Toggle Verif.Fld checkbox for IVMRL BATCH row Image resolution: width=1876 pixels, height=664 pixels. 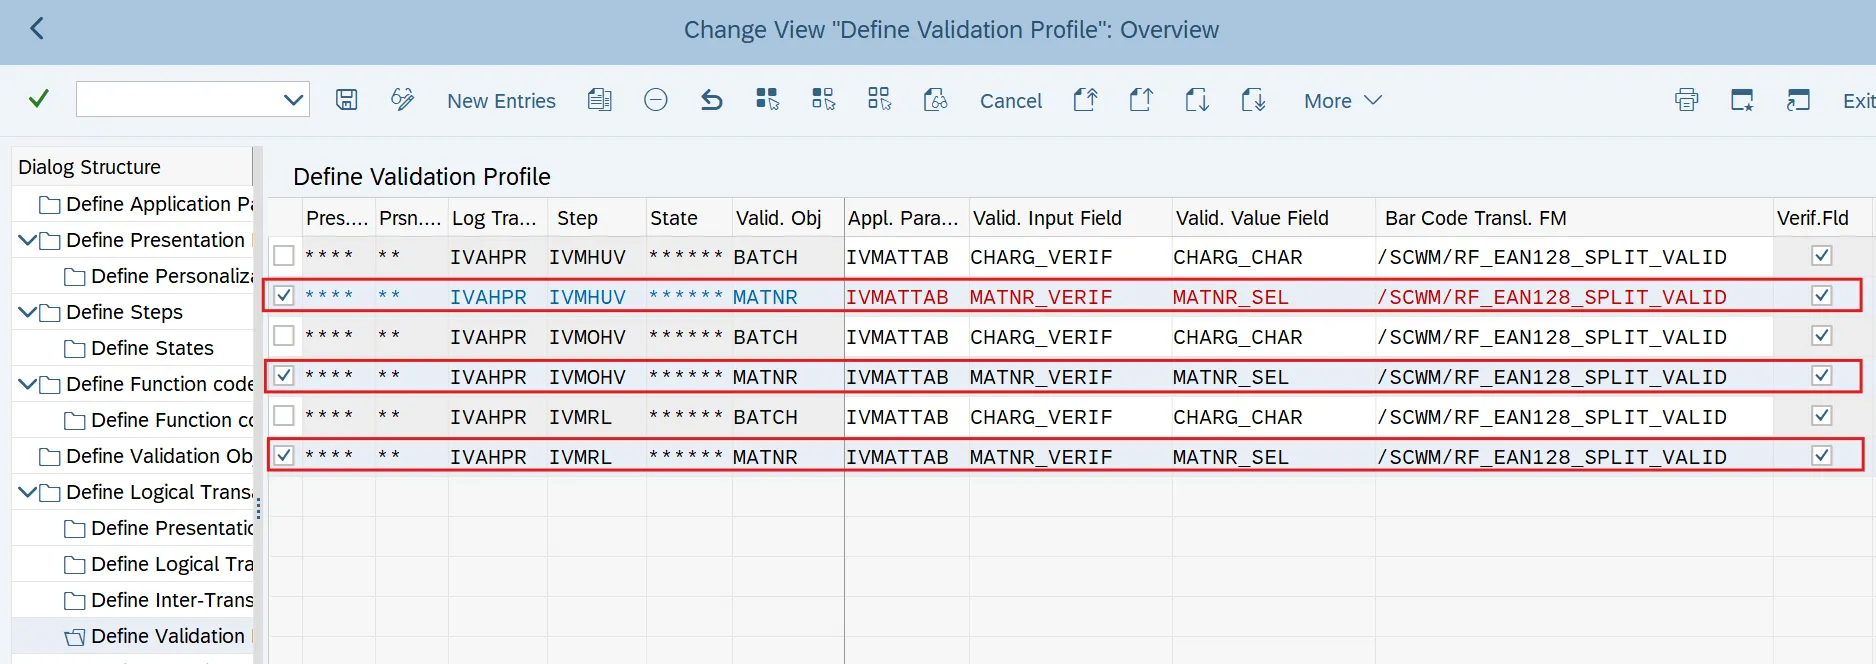click(1821, 416)
